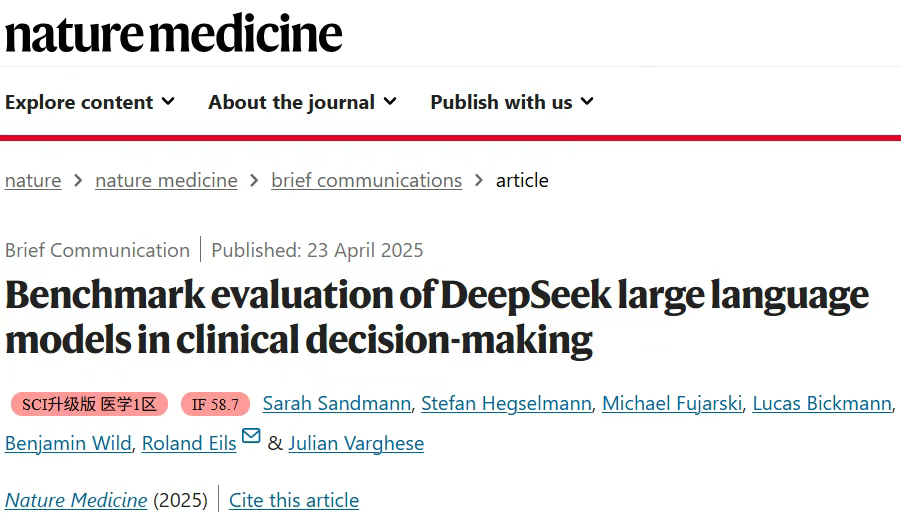Click author Benjamin Wild's name
The height and width of the screenshot is (520, 901).
pos(68,444)
